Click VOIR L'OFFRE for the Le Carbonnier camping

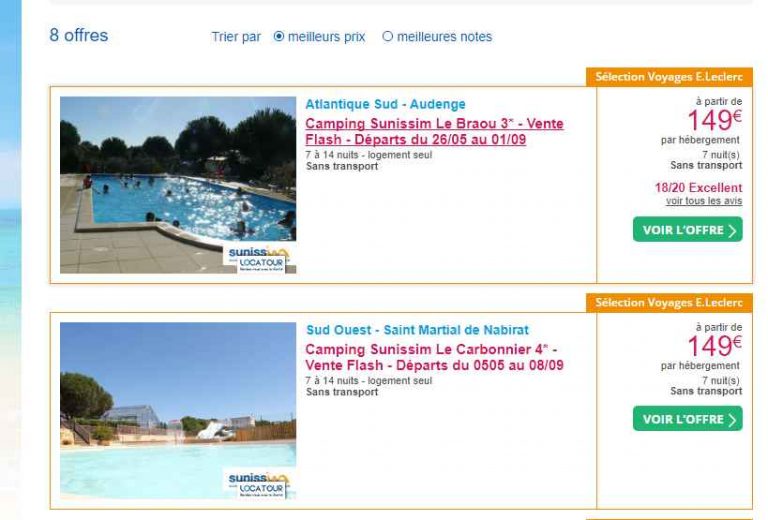pos(688,419)
